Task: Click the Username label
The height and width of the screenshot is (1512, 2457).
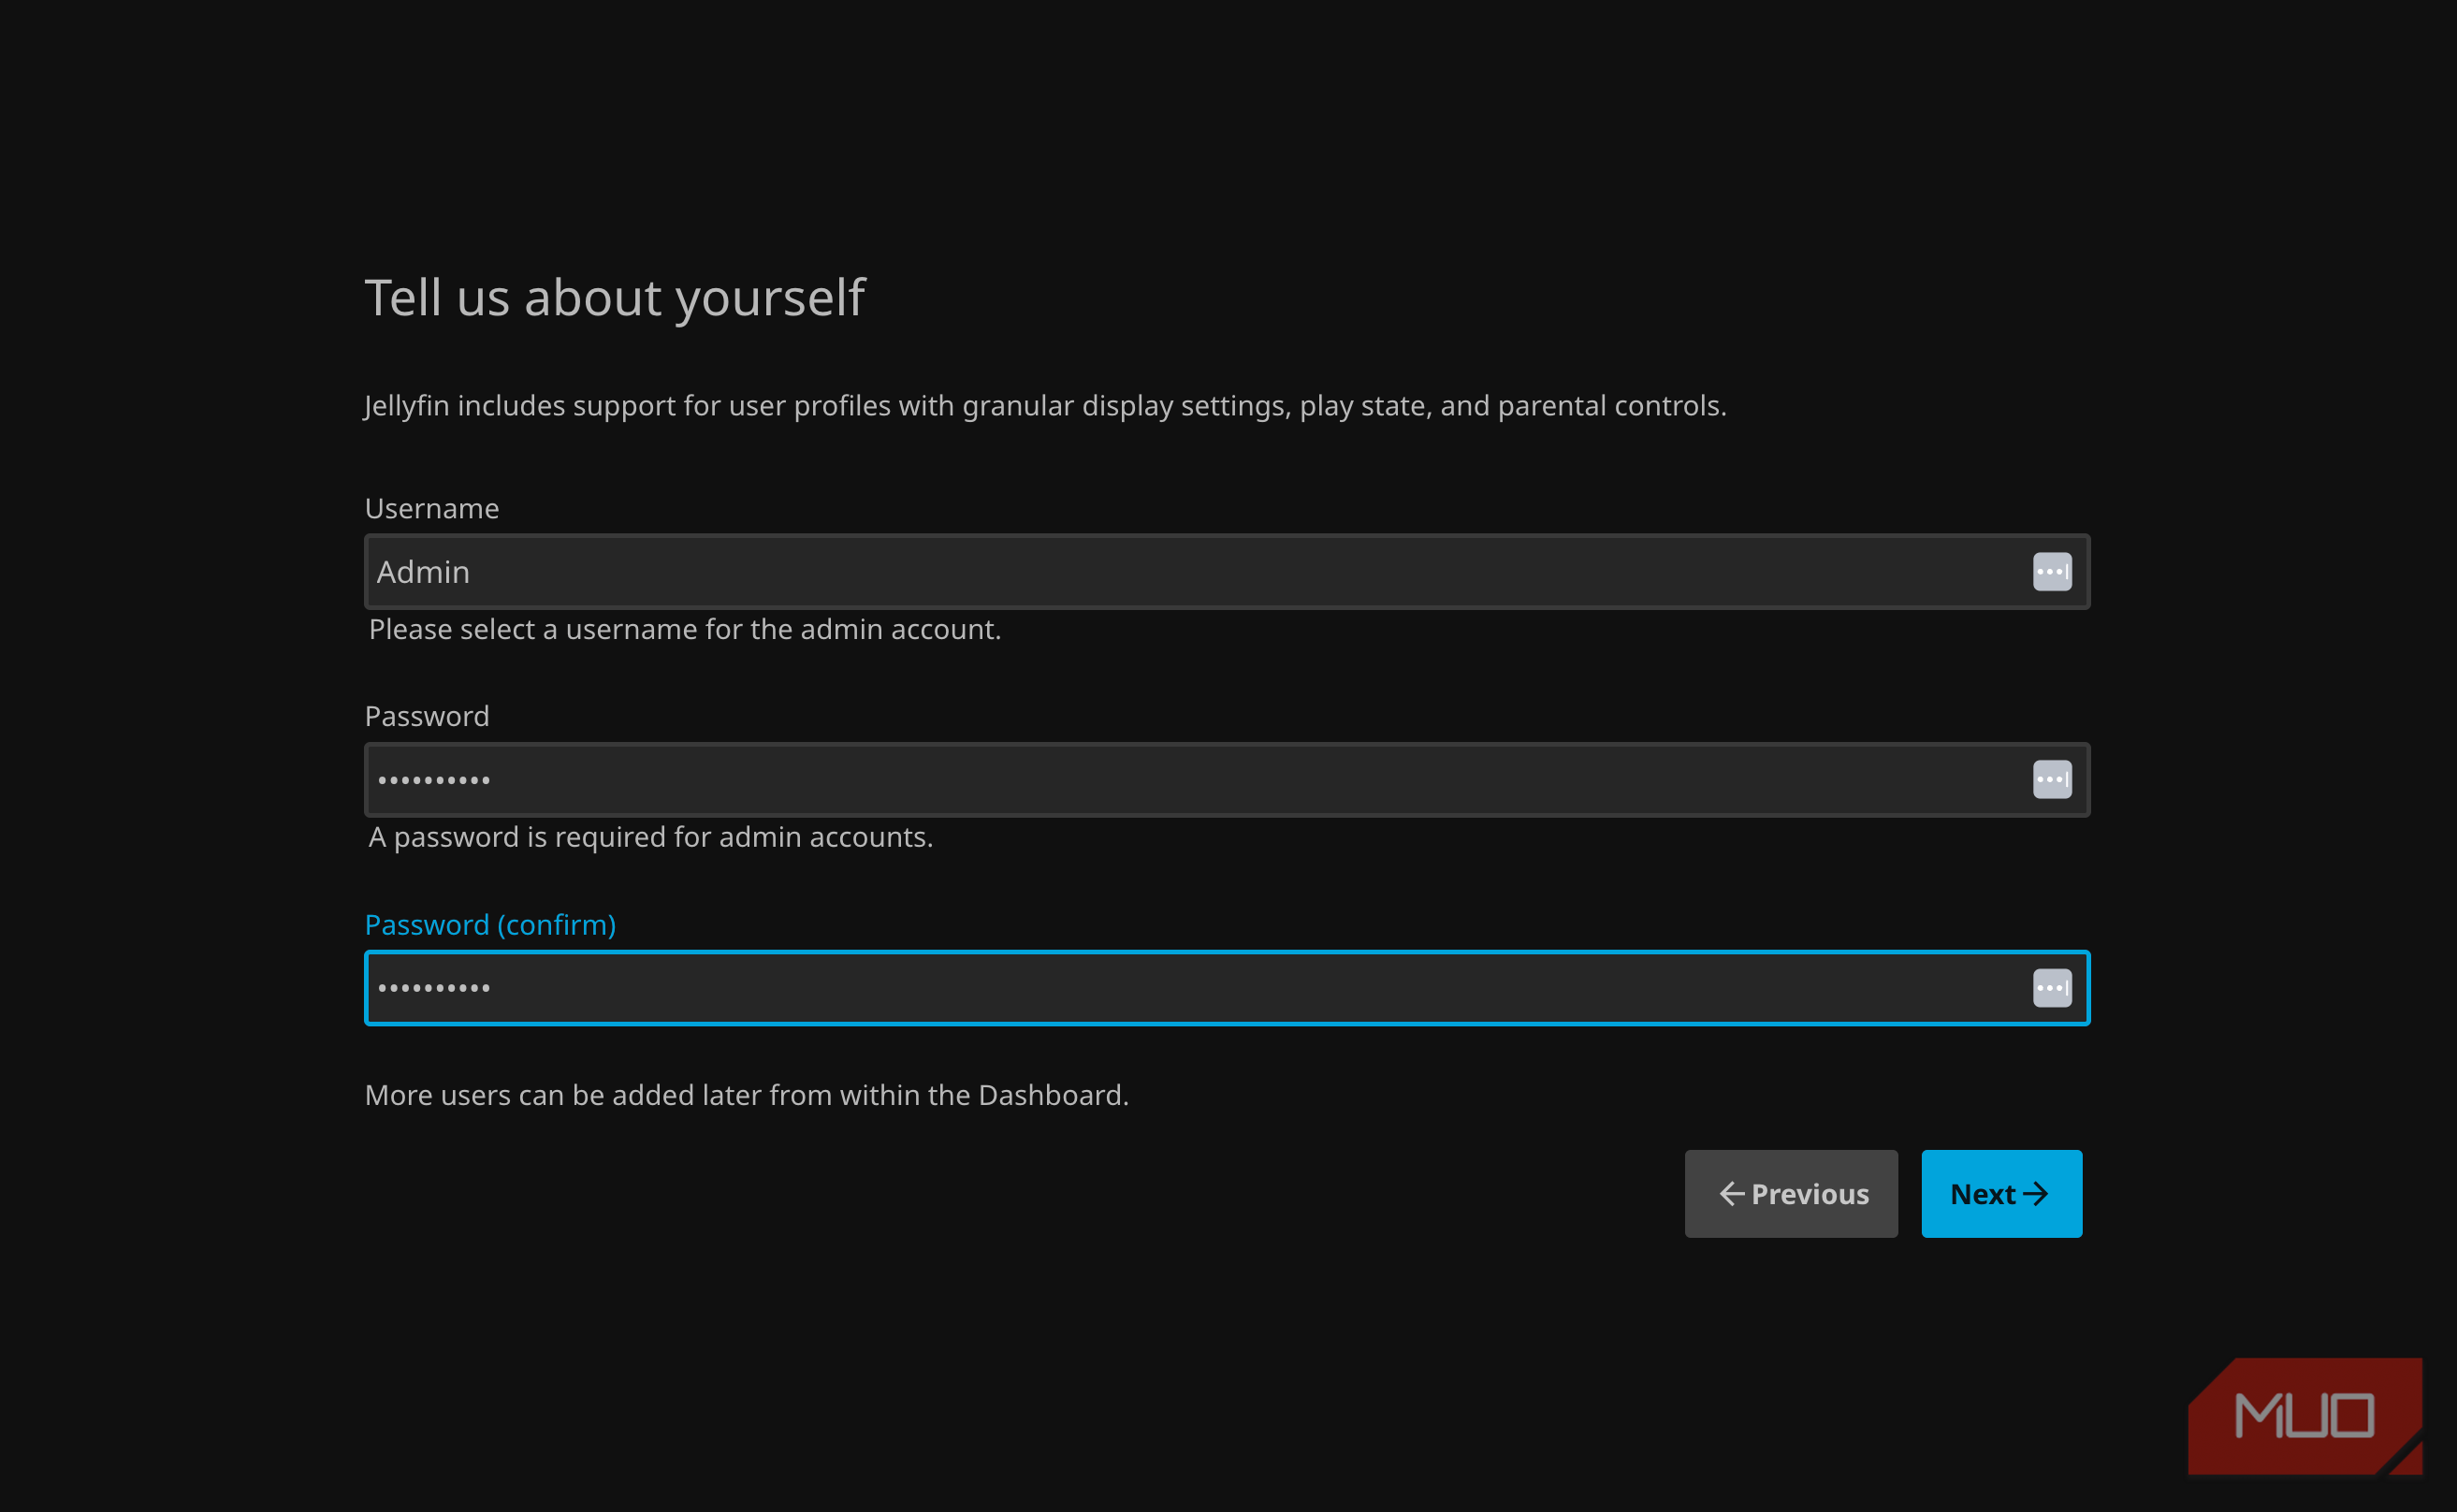Action: point(432,509)
